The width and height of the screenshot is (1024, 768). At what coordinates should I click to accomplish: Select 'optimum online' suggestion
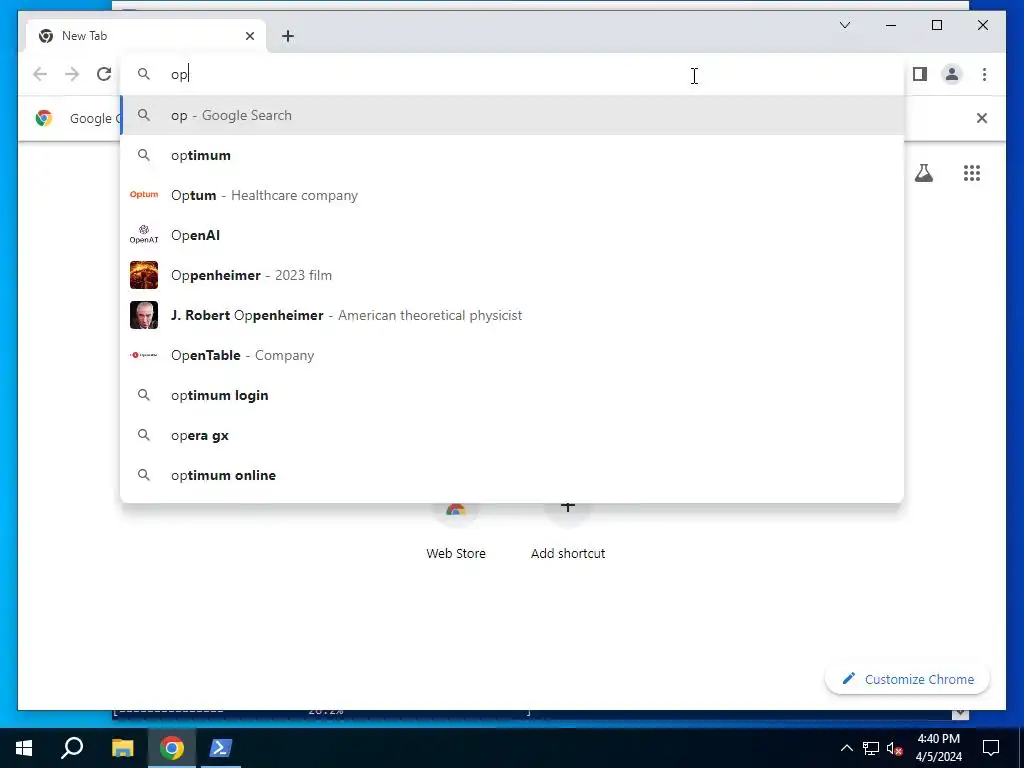[512, 475]
